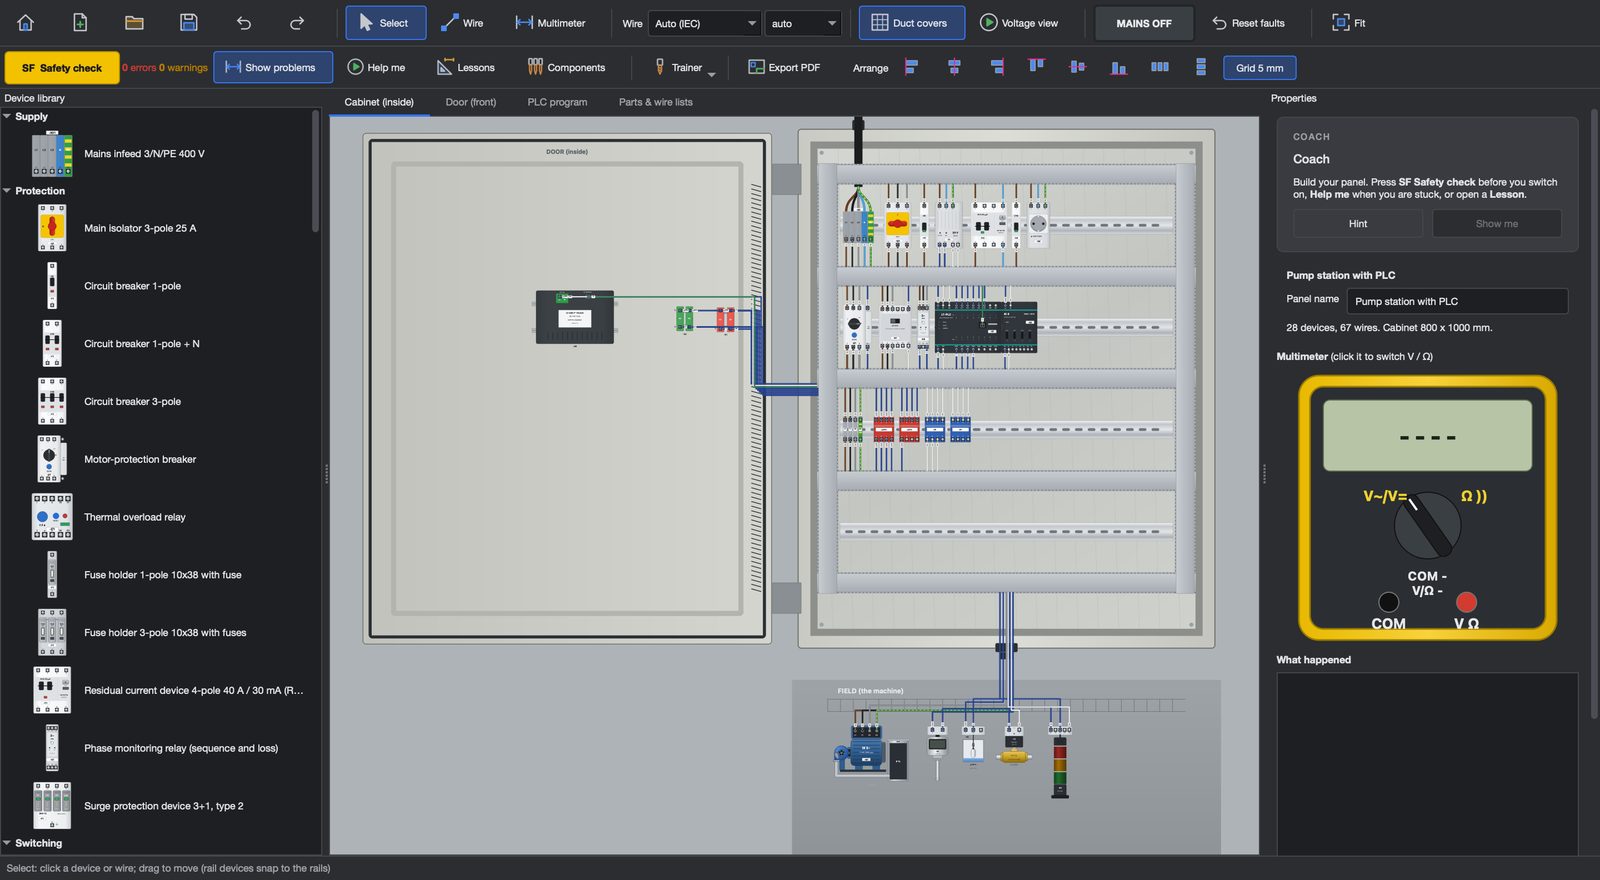This screenshot has height=880, width=1600.
Task: Activate the Select tool
Action: point(386,23)
